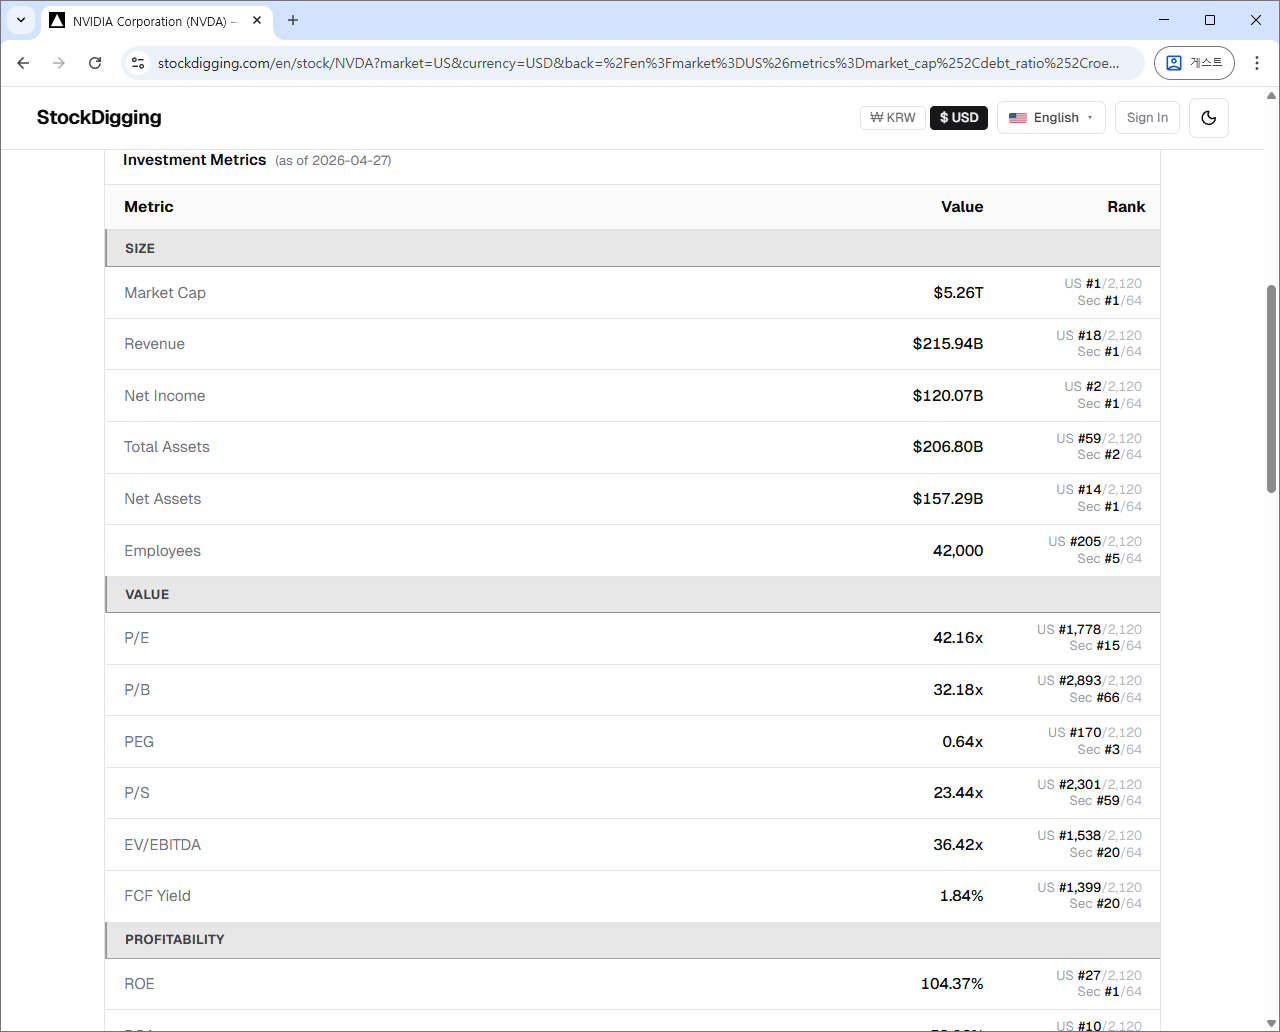Click the $120.07B net income value
Screen dimensions: 1280x1032
click(948, 396)
